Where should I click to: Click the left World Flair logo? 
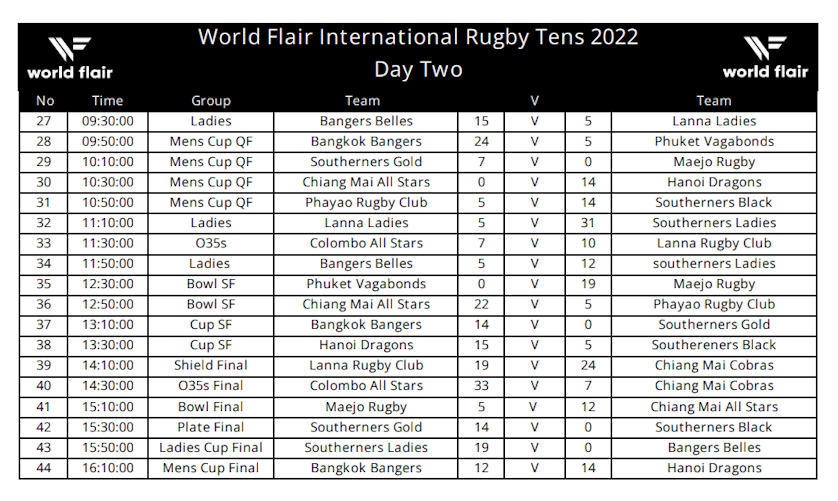pyautogui.click(x=69, y=57)
